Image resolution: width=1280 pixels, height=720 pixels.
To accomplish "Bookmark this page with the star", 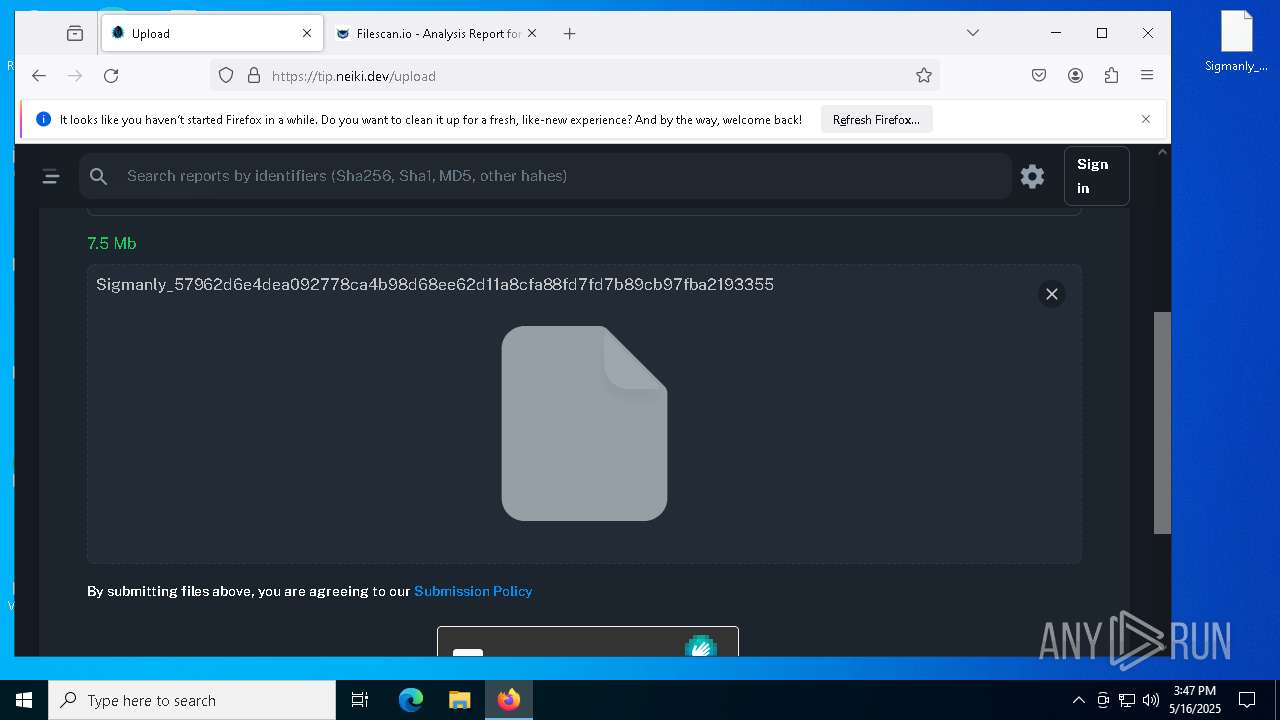I will click(x=924, y=75).
